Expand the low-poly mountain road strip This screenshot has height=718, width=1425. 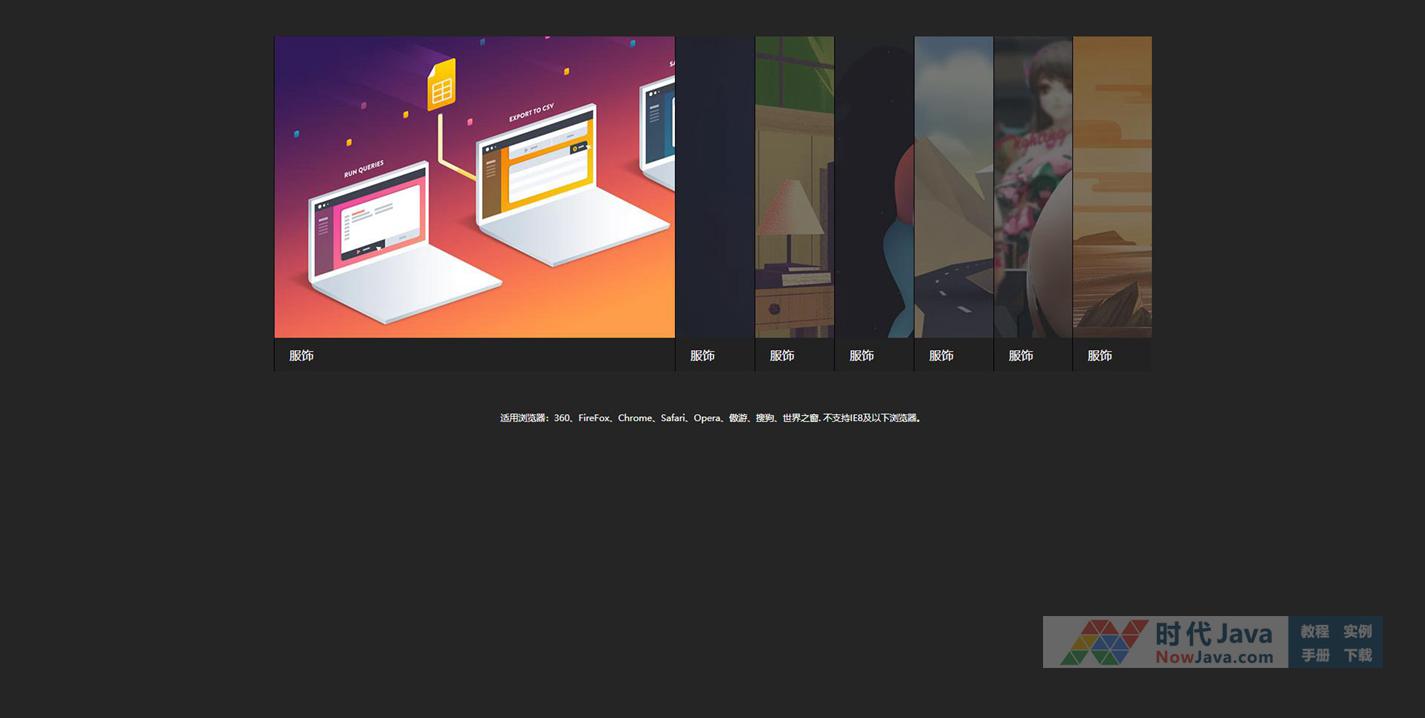[x=953, y=187]
